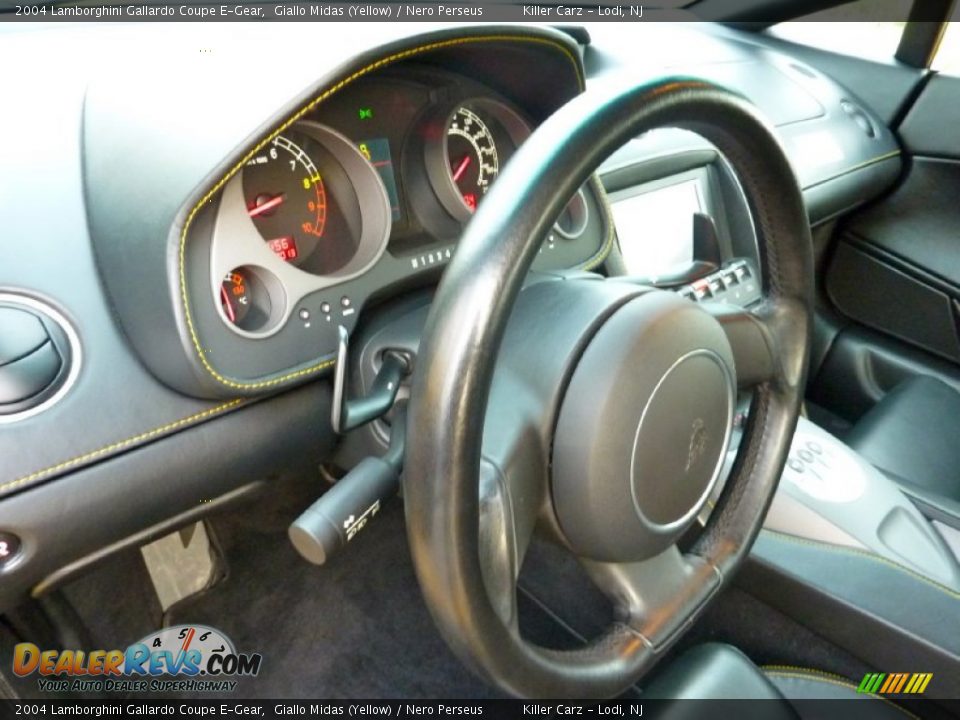The image size is (960, 720).
Task: Click the Lamborghini bull emblem on the steering wheel hub
Action: click(697, 444)
